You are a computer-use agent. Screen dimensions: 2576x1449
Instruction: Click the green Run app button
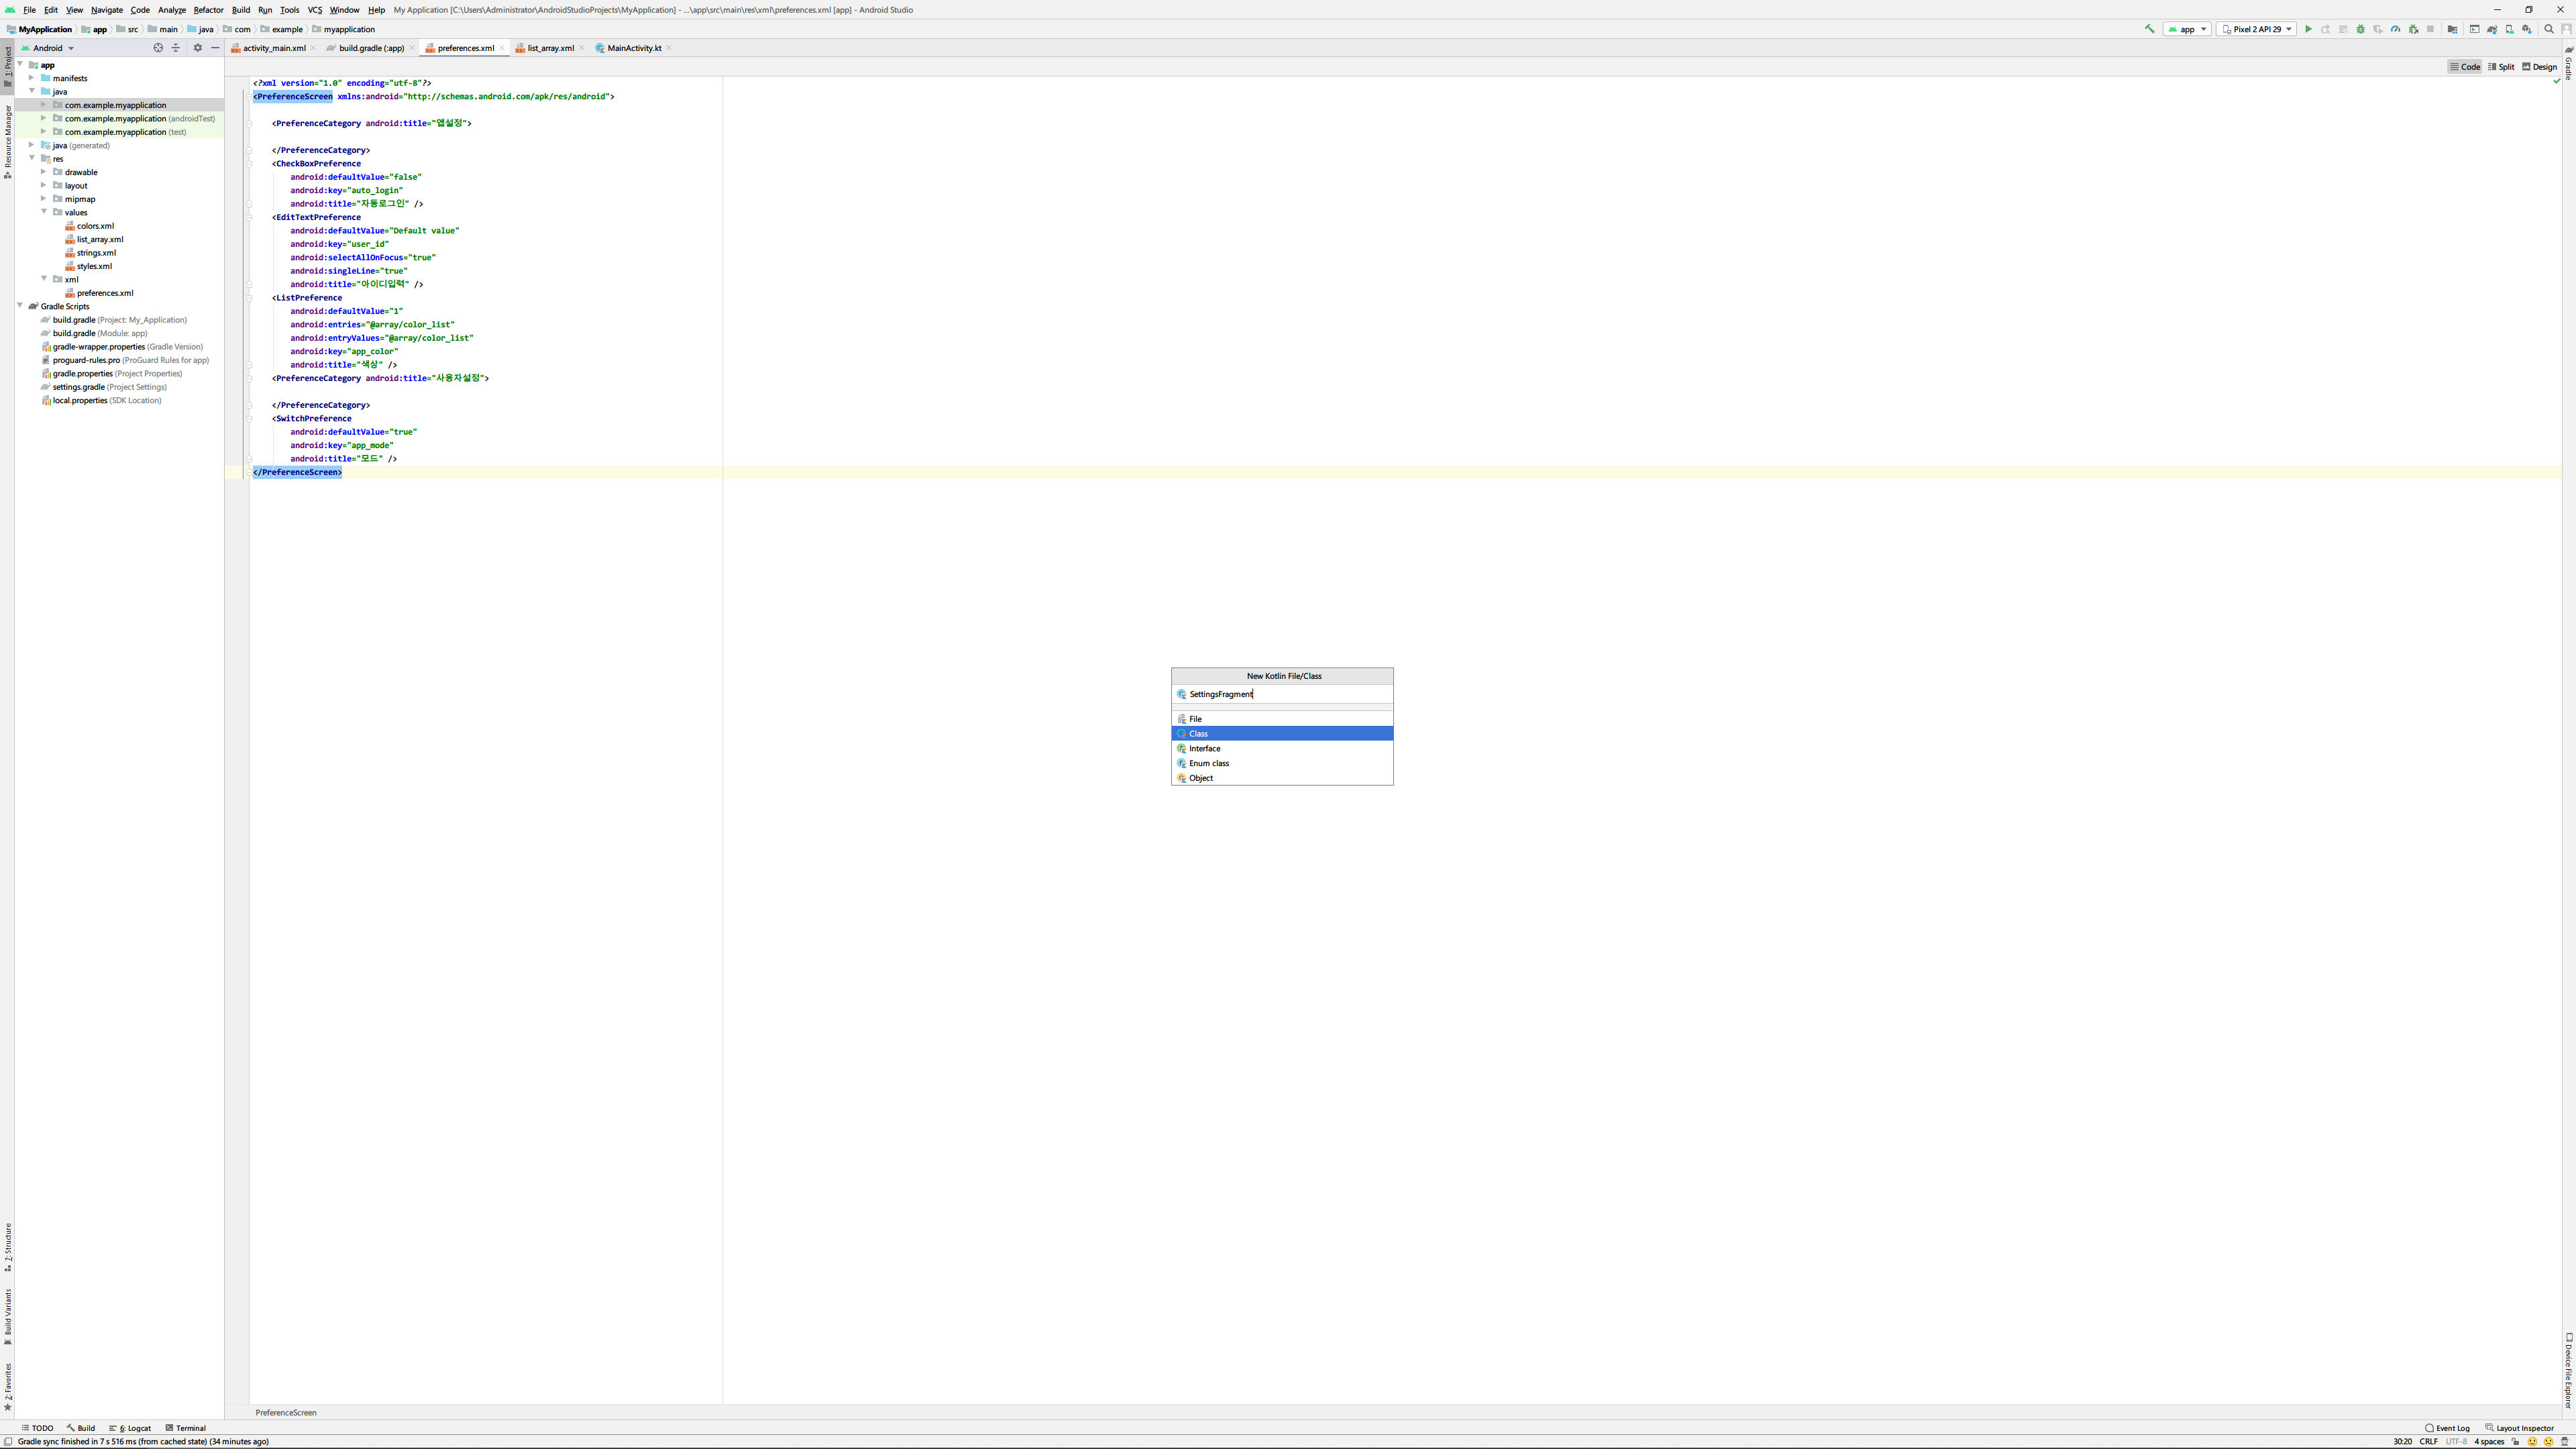[x=2308, y=29]
